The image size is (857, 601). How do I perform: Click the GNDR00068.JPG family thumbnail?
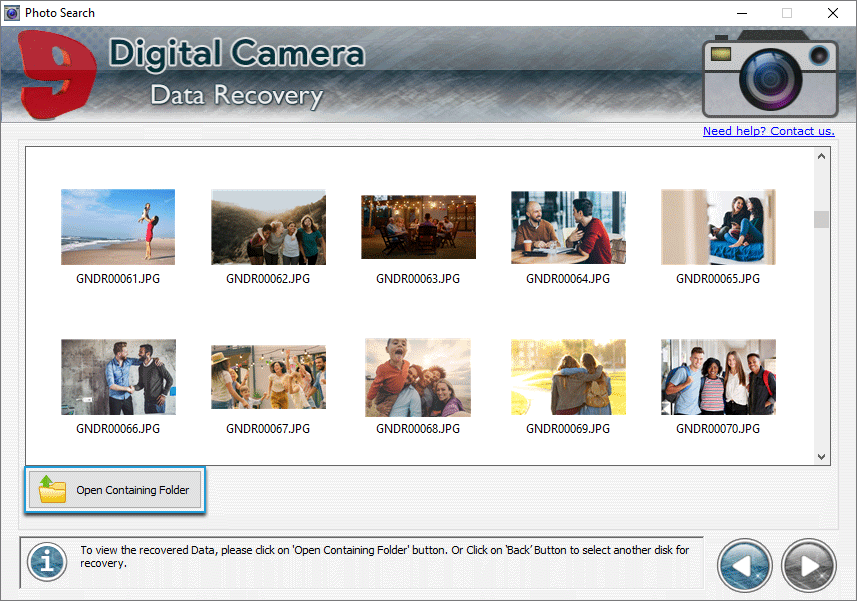pyautogui.click(x=418, y=377)
